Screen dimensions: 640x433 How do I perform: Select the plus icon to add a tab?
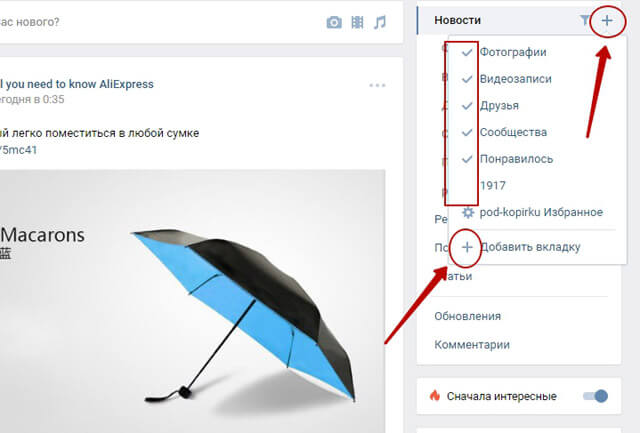click(x=467, y=247)
